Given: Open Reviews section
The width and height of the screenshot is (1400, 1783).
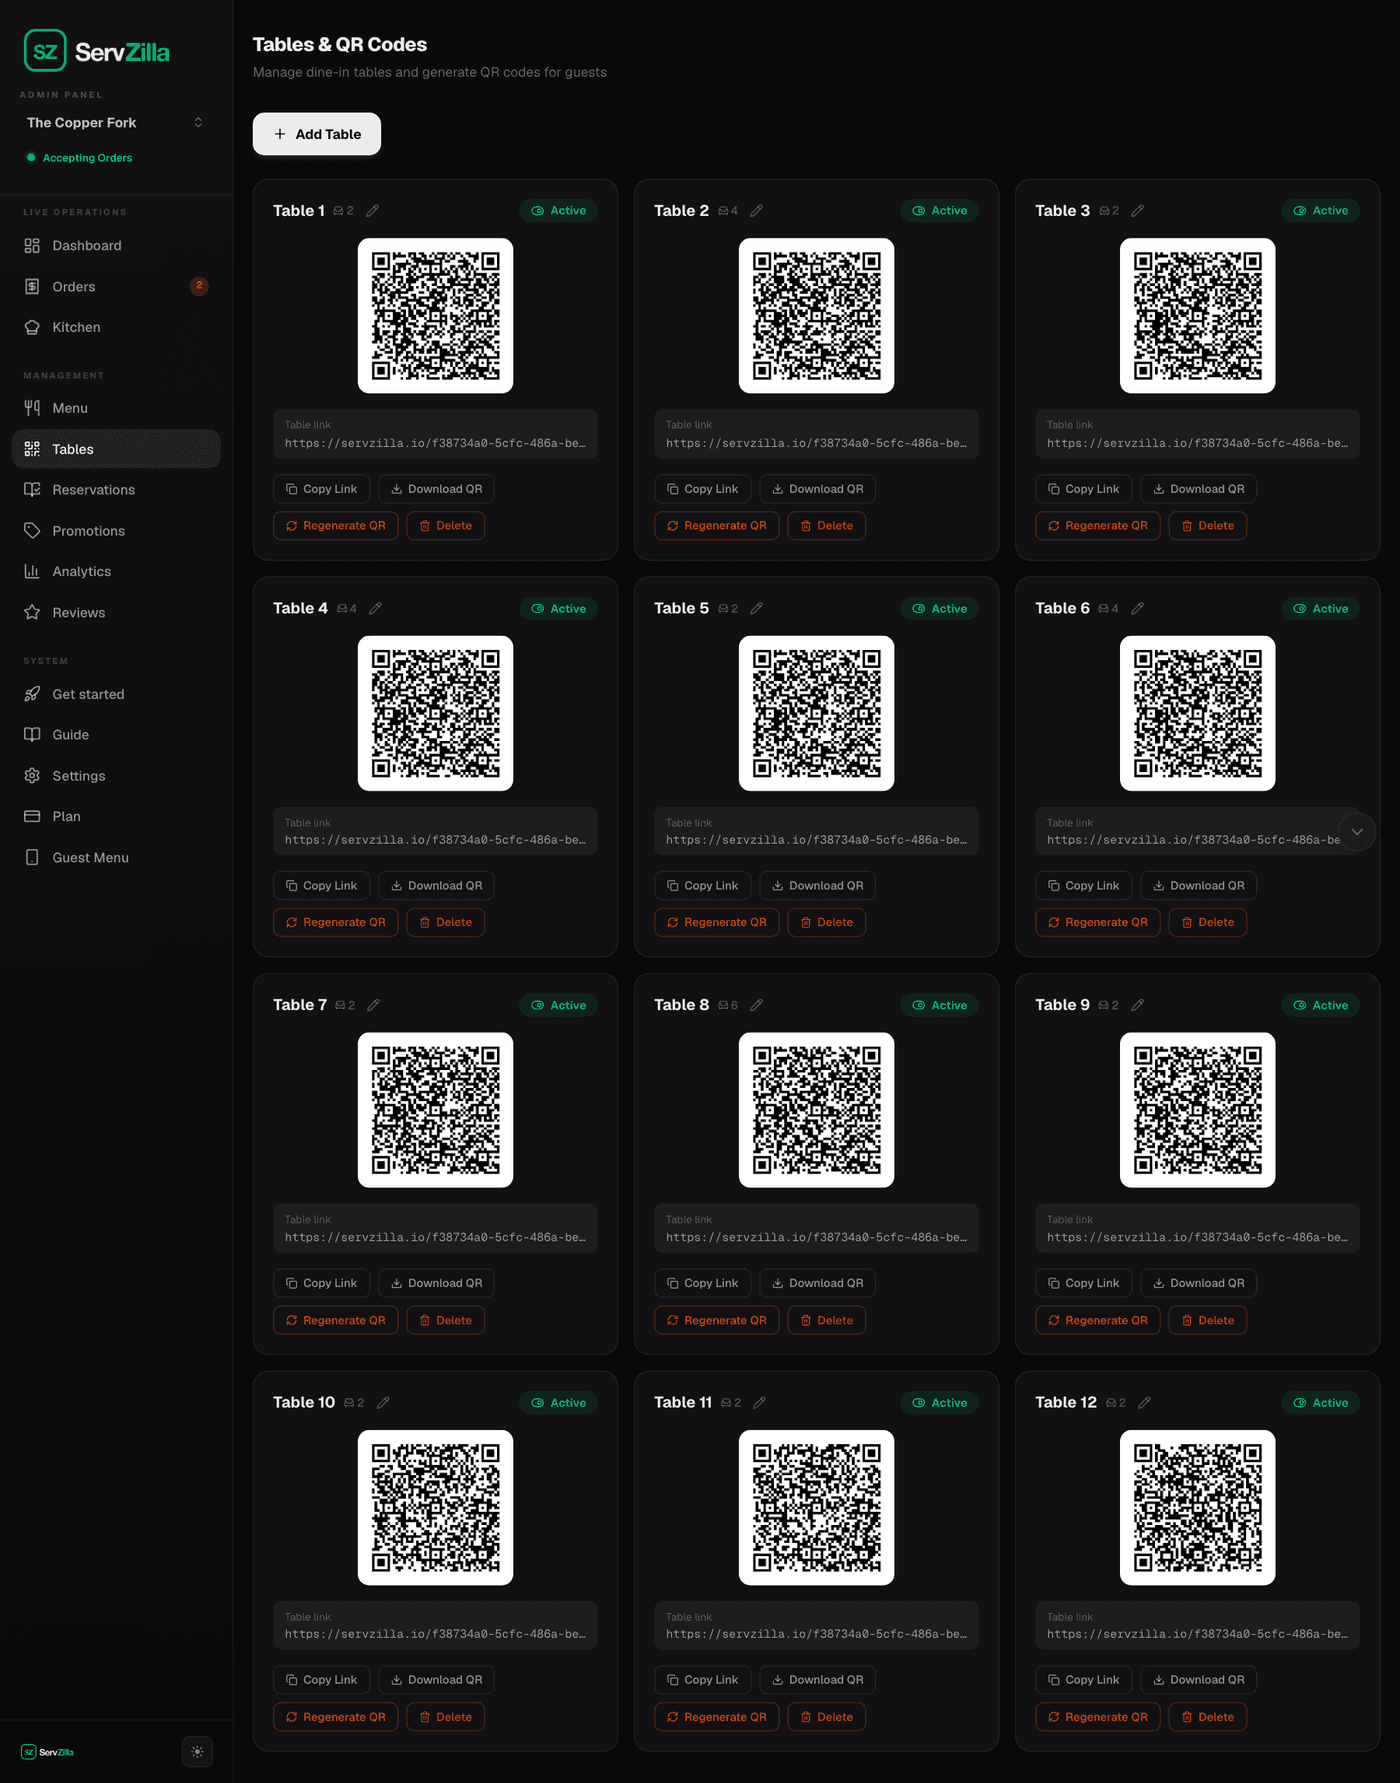Looking at the screenshot, I should pos(116,612).
